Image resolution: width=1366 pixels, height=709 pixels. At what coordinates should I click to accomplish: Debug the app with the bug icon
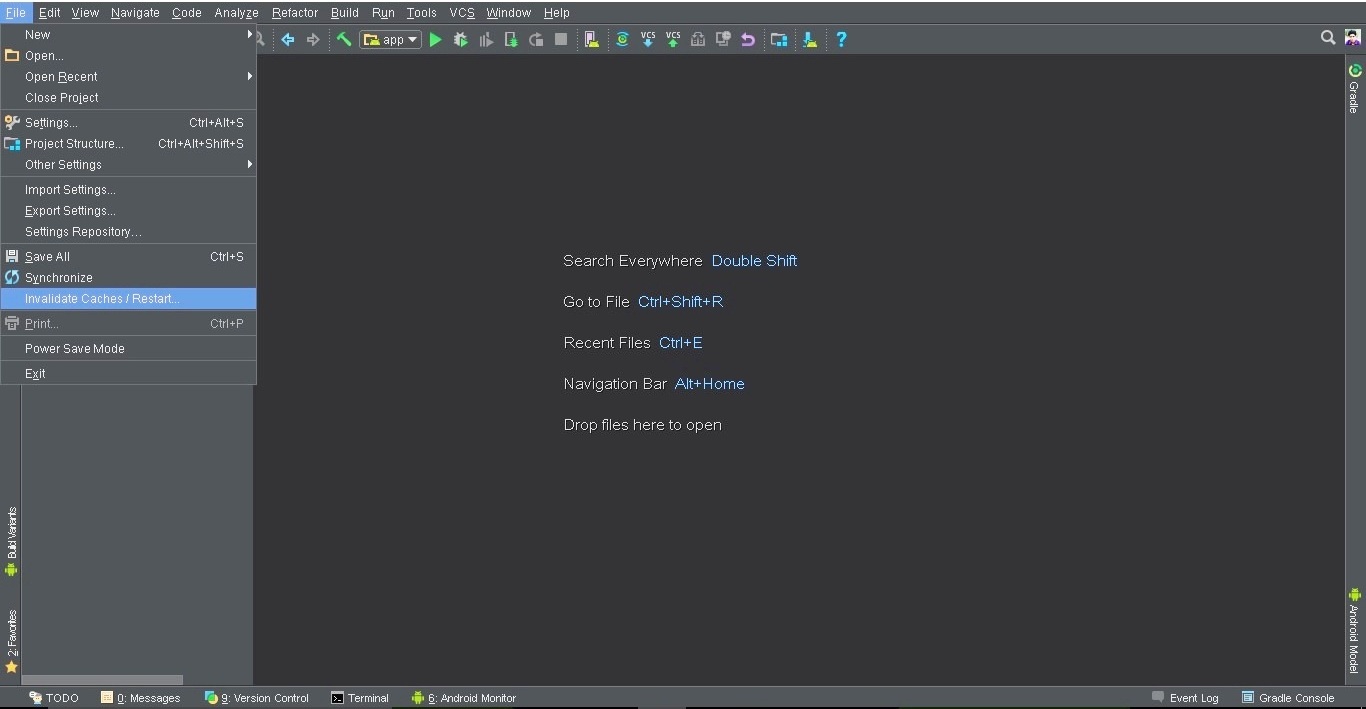(x=461, y=40)
